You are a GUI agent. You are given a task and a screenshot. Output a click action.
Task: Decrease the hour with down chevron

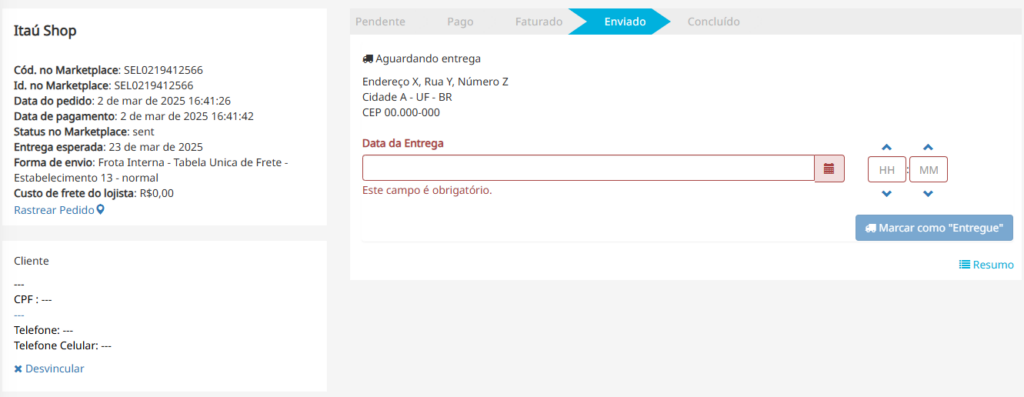[x=887, y=193]
